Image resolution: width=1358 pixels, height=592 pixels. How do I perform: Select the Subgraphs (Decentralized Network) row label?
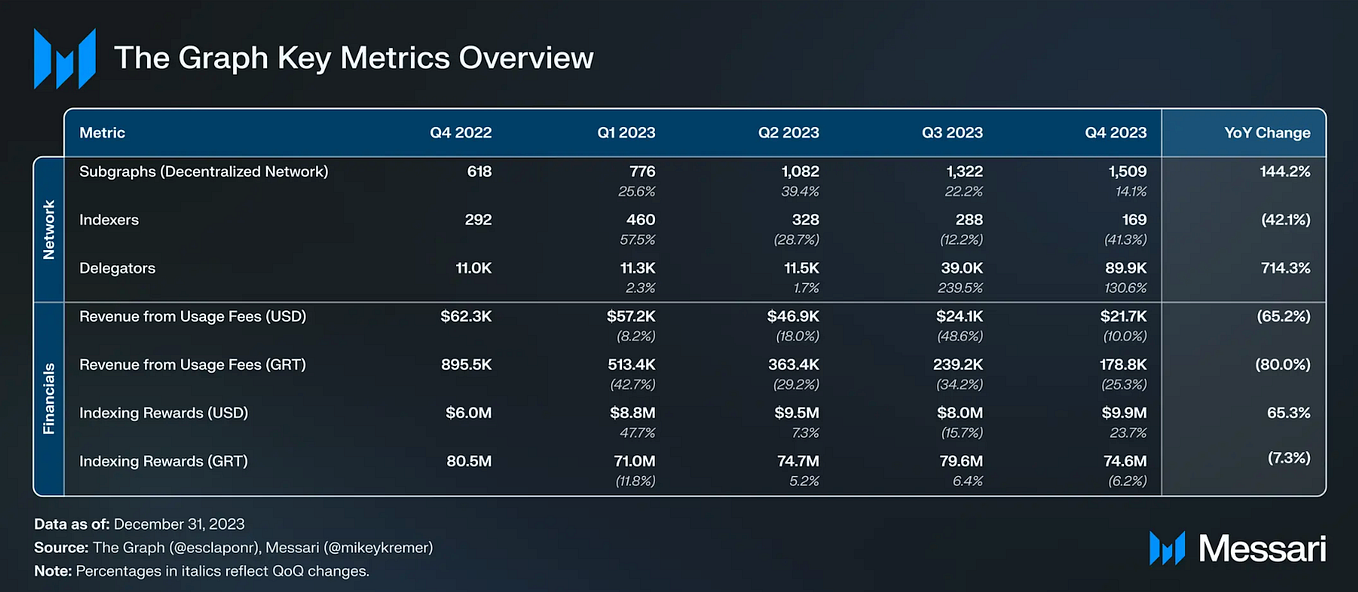(x=204, y=171)
